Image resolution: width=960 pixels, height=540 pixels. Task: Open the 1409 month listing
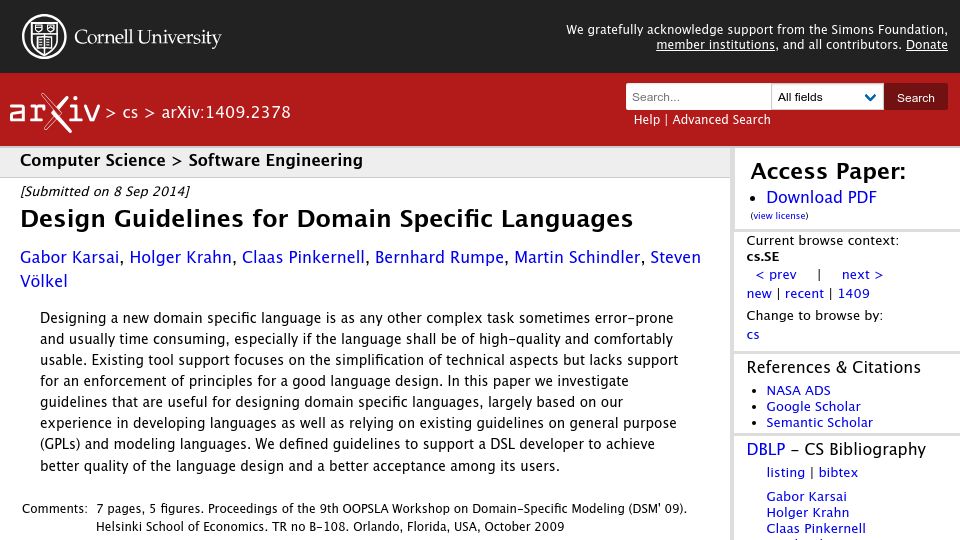click(853, 293)
